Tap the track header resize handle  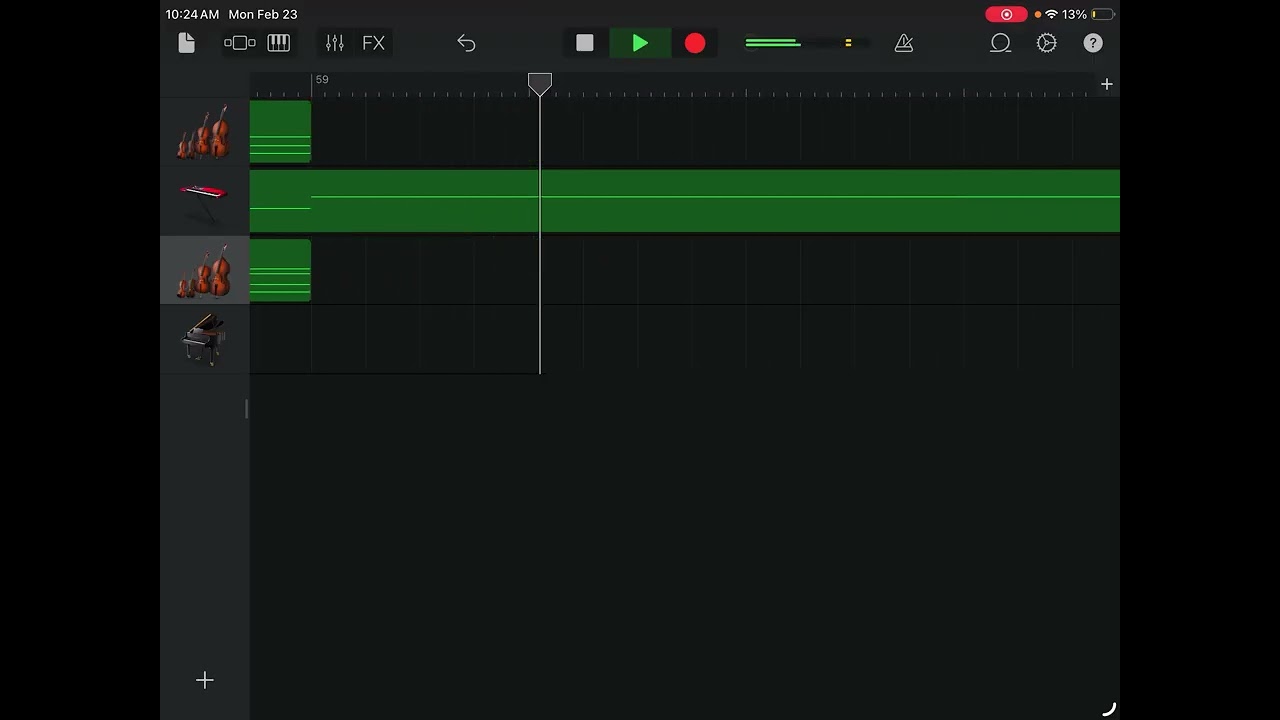point(246,409)
